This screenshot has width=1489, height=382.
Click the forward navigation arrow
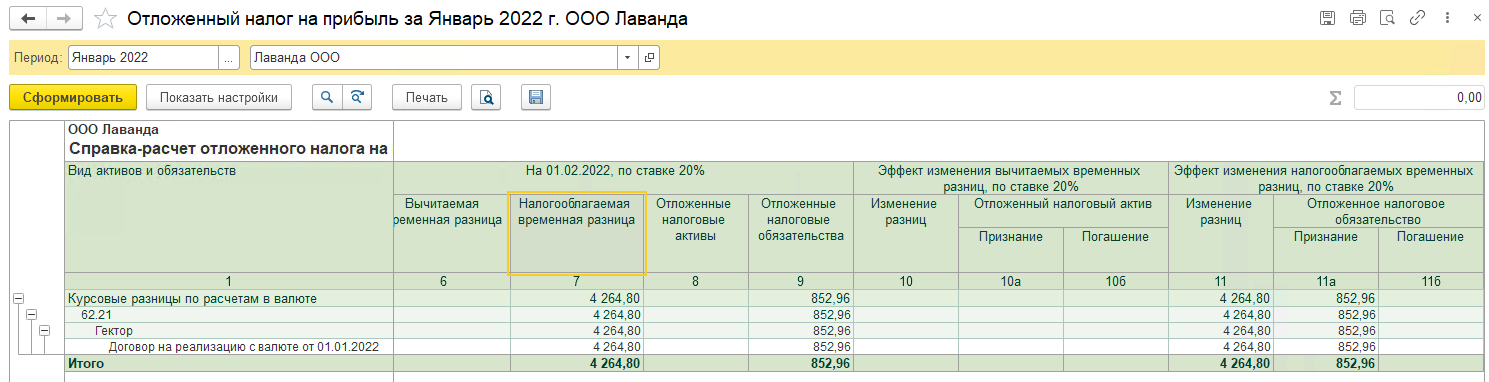(63, 19)
